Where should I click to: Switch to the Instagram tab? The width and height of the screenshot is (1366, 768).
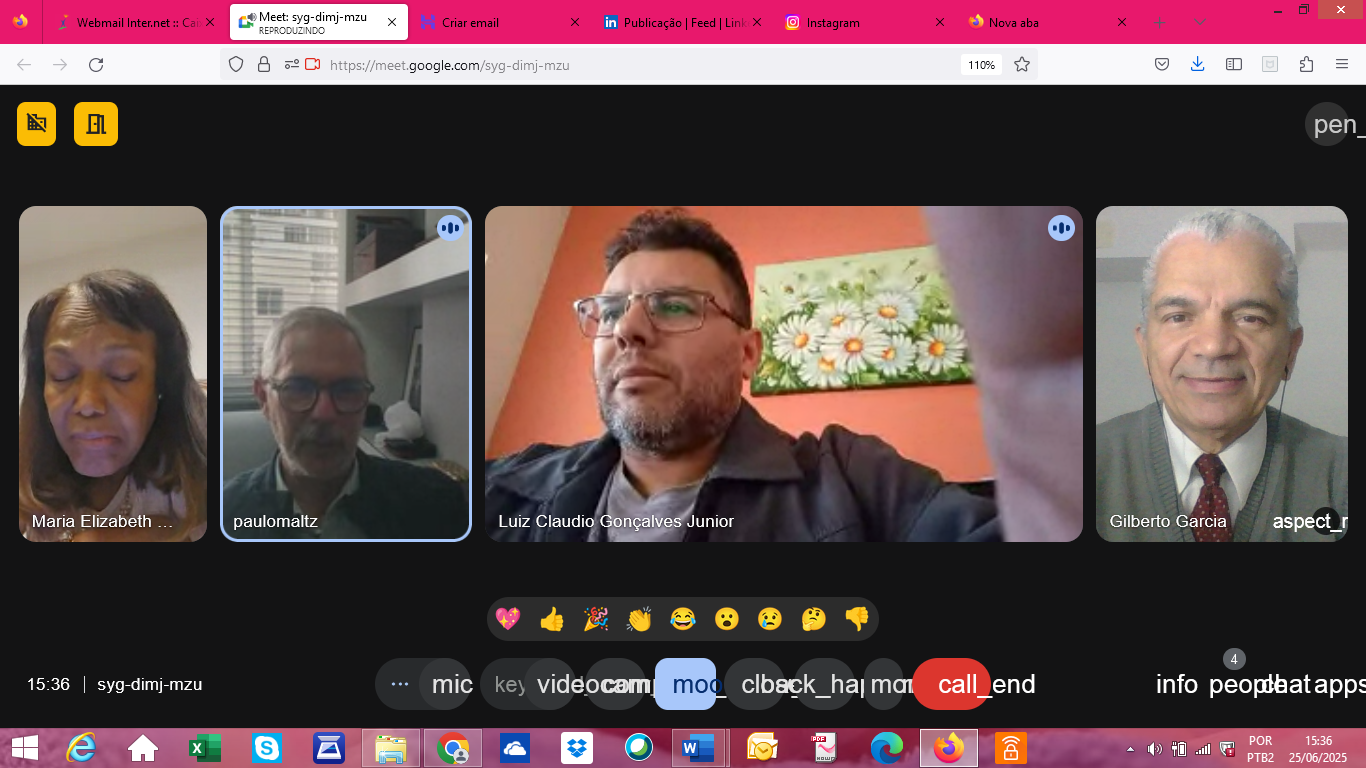(833, 22)
